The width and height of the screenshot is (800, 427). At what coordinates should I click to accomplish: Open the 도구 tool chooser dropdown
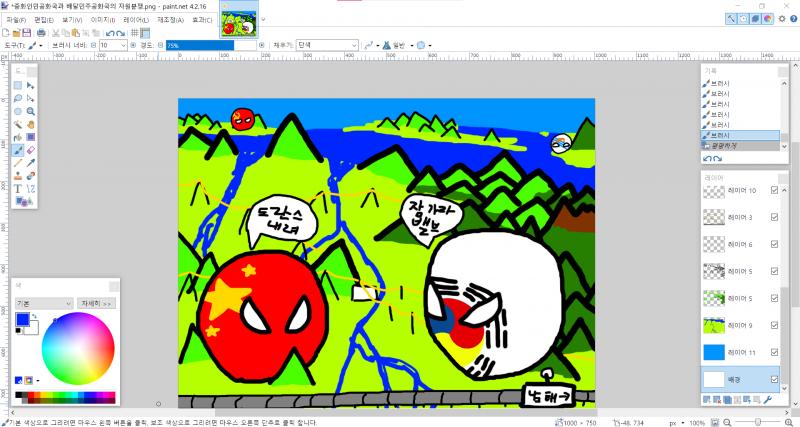click(x=35, y=45)
